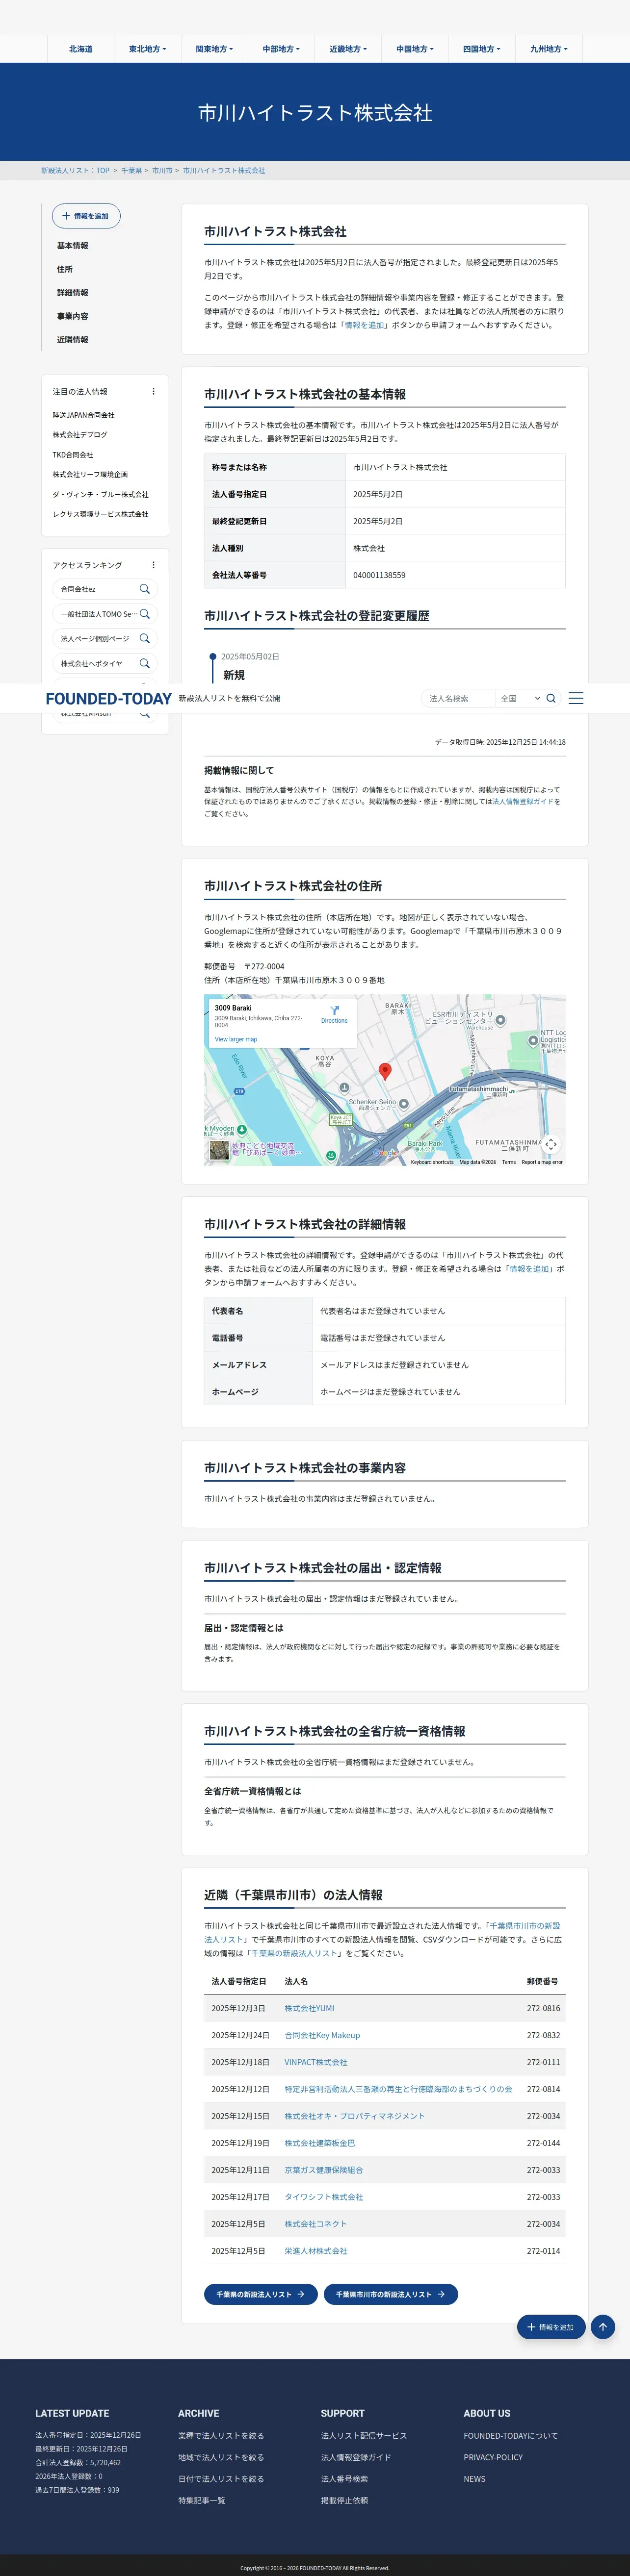Screen dimensions: 630x2576
Task: Expand the 九州地方 menu
Action: point(549,49)
